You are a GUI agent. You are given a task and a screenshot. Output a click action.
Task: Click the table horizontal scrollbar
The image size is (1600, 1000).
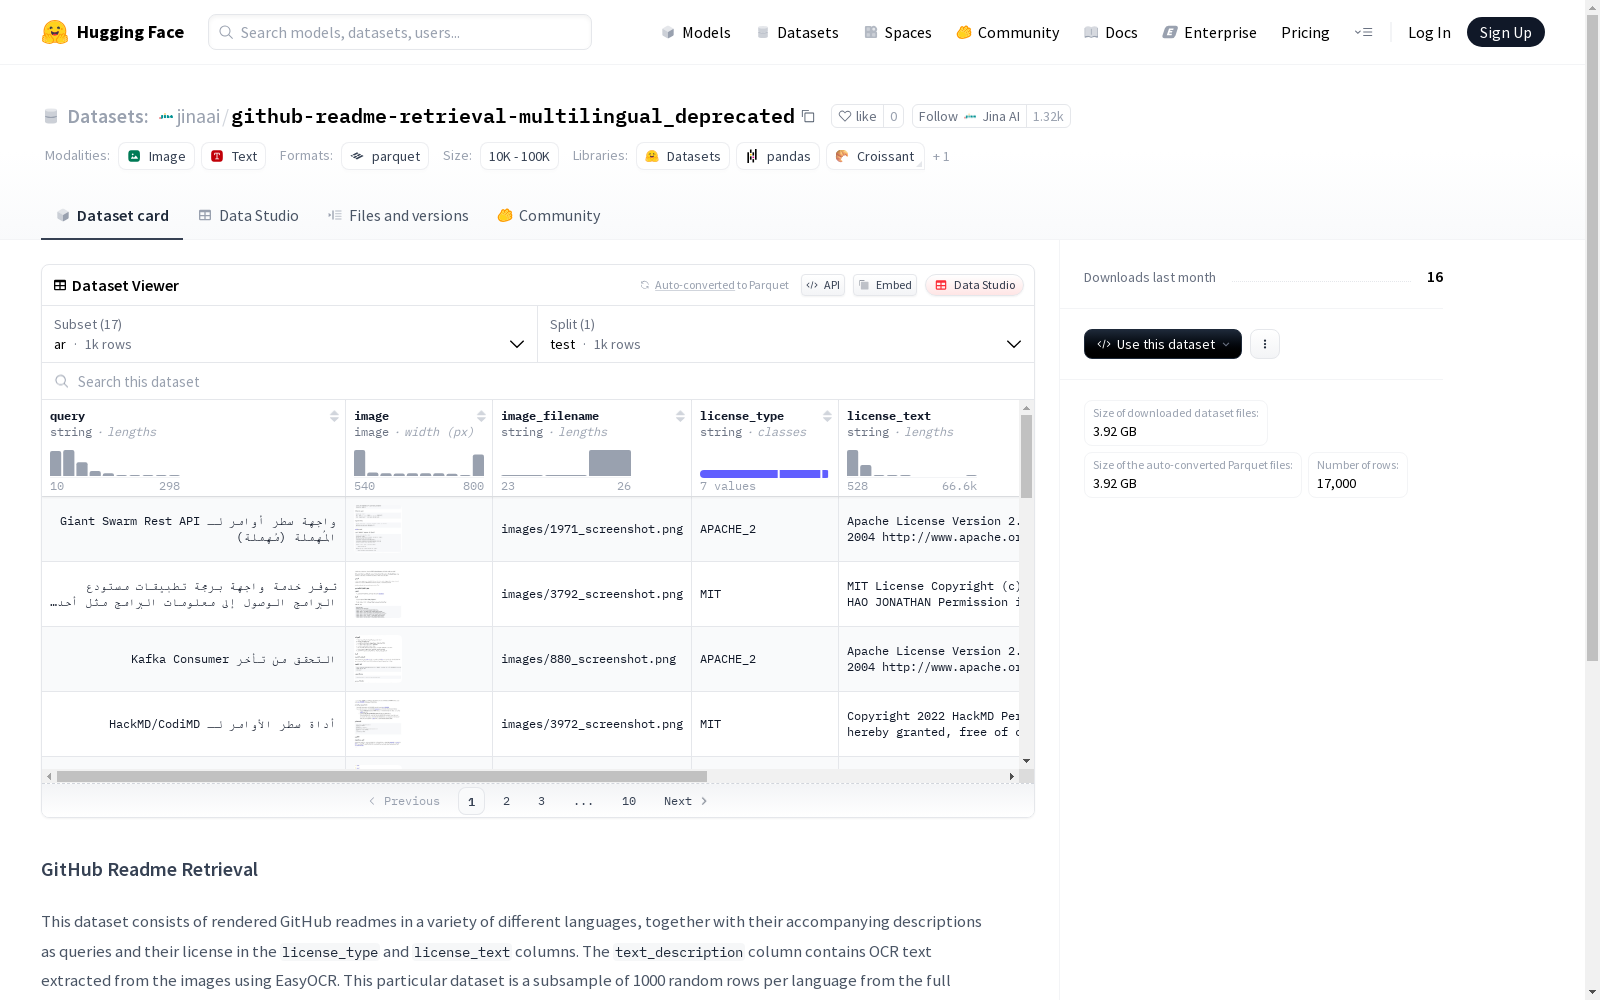(382, 776)
